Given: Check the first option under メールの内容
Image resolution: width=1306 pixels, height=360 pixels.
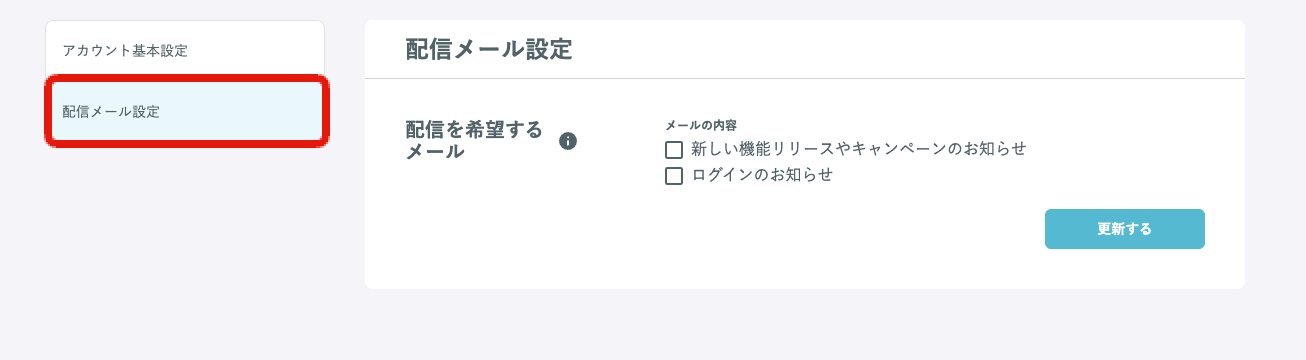Looking at the screenshot, I should tap(674, 150).
